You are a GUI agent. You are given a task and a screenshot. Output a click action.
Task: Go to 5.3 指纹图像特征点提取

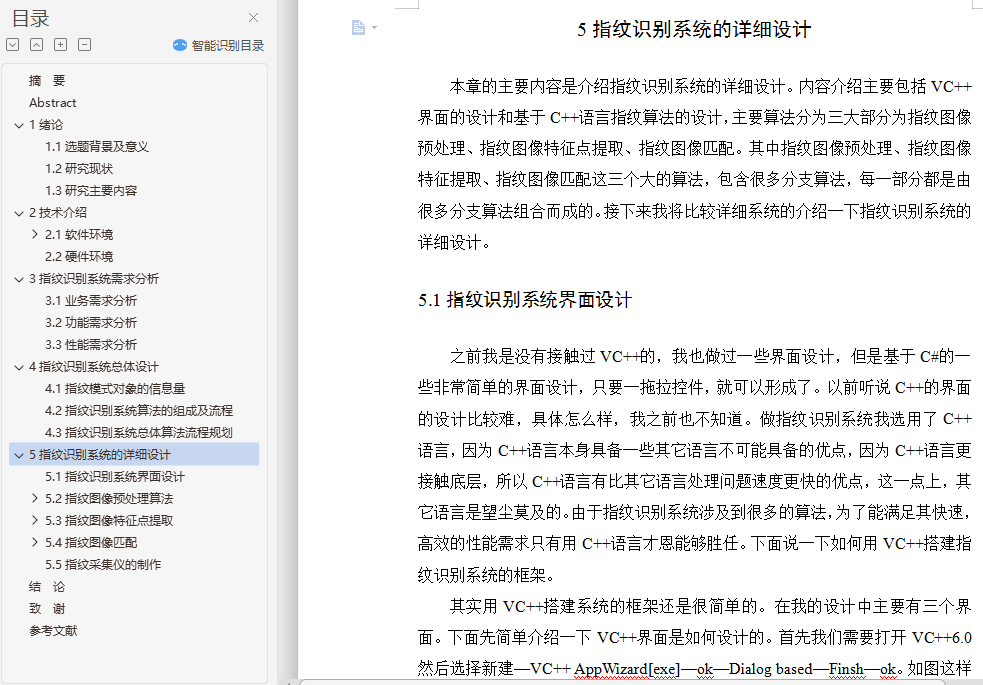tap(109, 520)
